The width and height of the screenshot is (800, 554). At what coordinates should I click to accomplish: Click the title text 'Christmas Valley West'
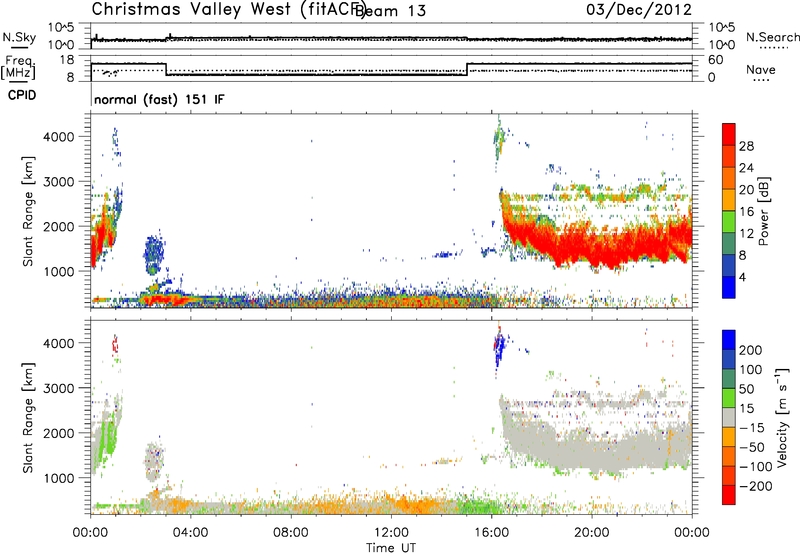tap(191, 9)
